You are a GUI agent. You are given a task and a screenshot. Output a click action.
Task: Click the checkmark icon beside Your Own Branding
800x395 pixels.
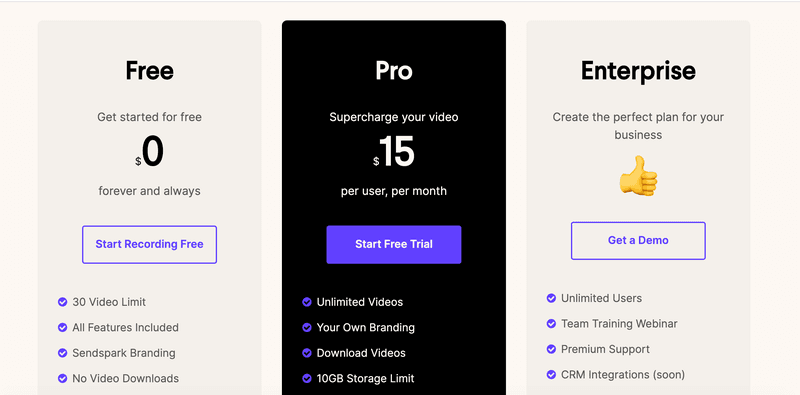tap(307, 328)
